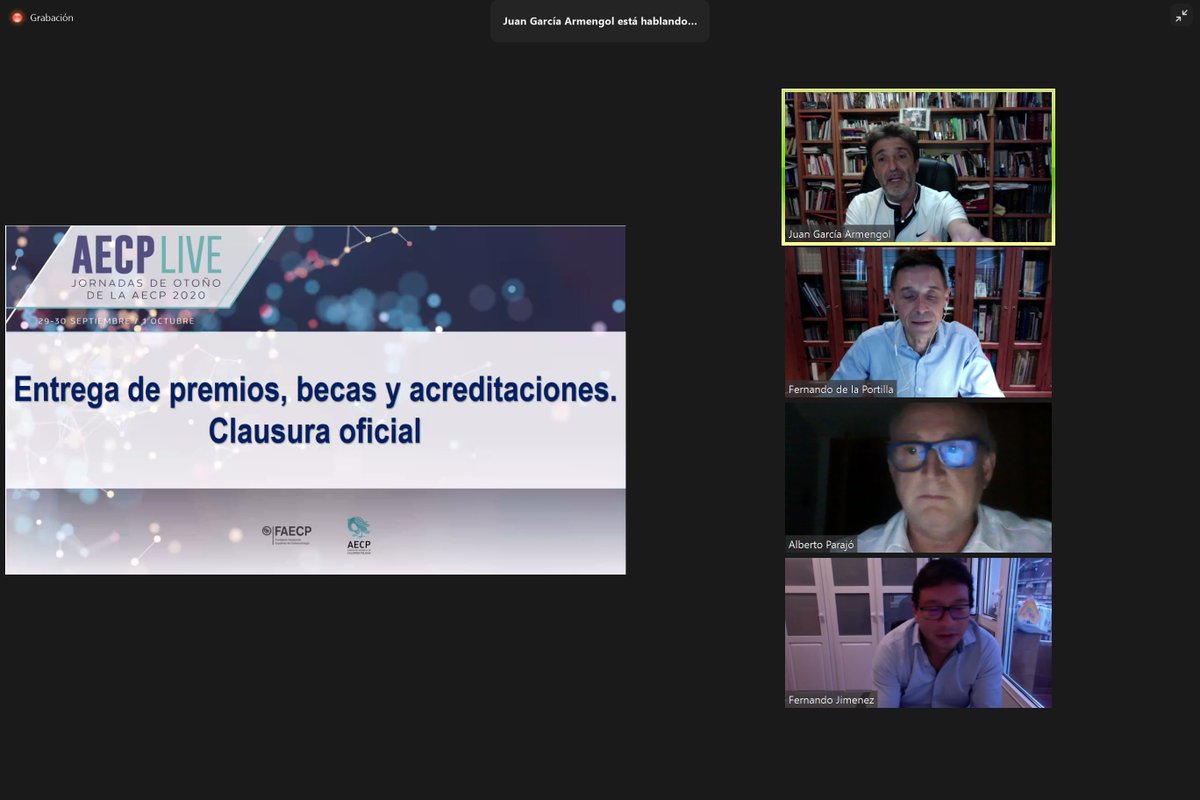
Task: Select Alberto Parajó's video tile
Action: [x=918, y=477]
